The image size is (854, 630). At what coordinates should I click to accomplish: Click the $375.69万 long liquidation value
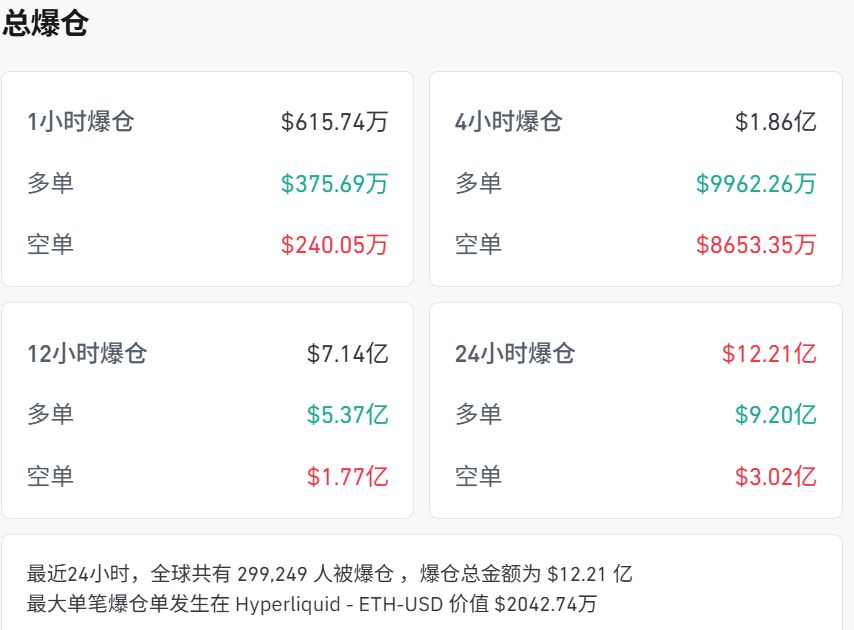coord(334,184)
